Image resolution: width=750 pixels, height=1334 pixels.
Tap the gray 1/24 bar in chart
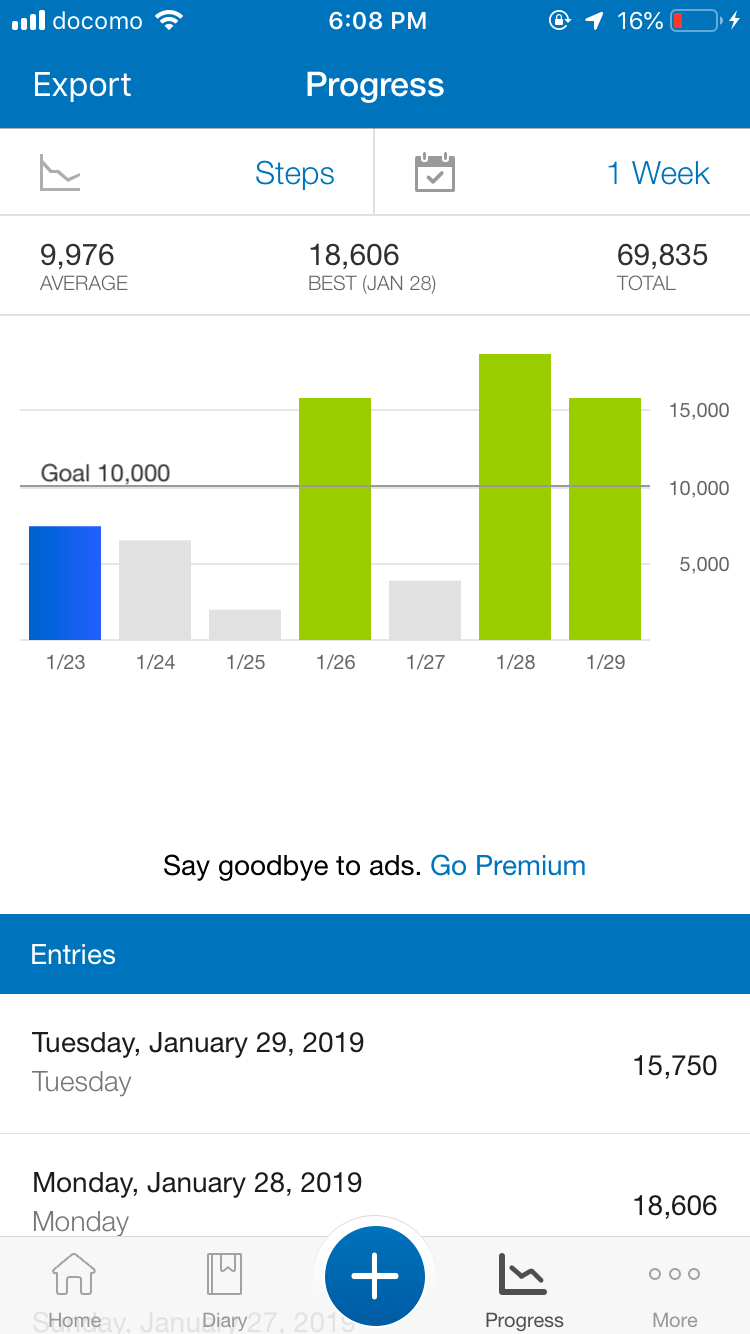coord(155,590)
